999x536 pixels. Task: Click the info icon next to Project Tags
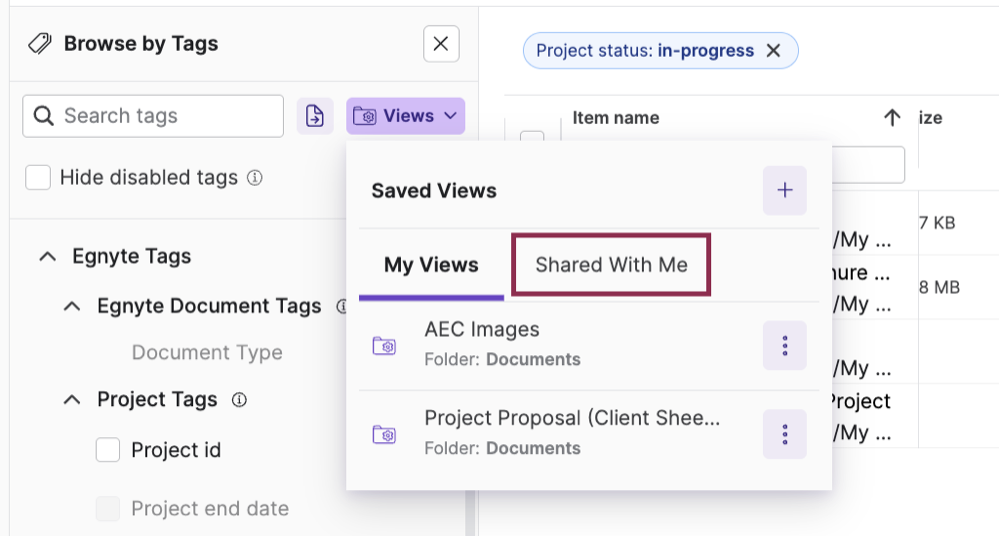pos(239,400)
